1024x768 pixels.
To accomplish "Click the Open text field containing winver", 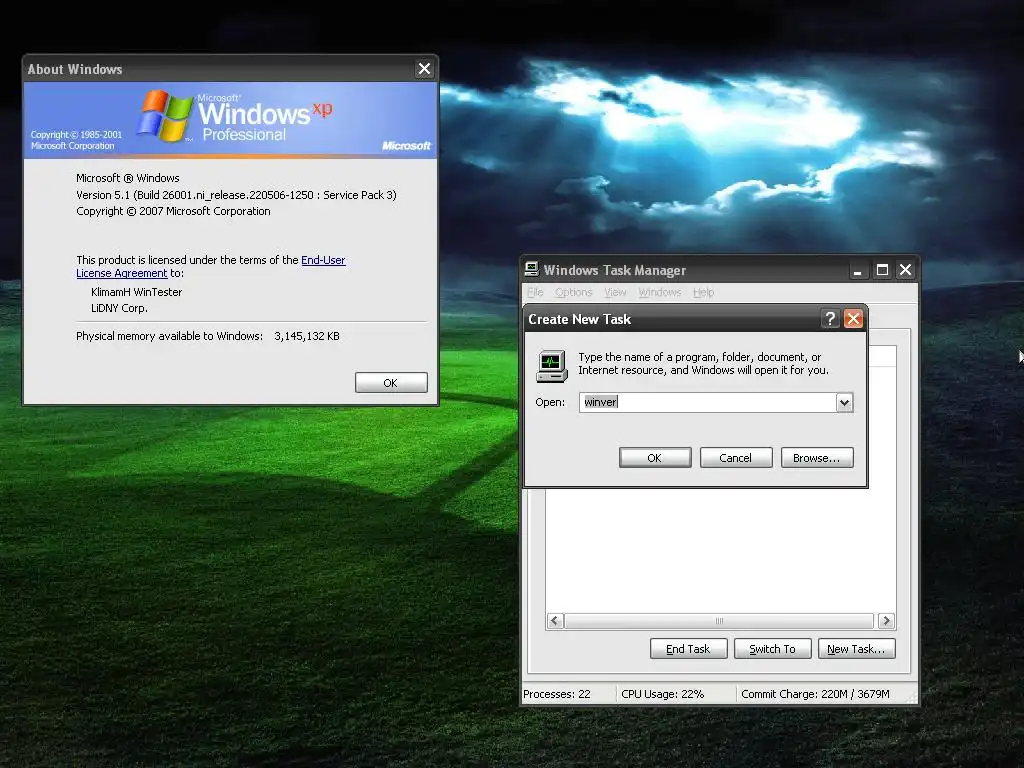I will point(708,402).
